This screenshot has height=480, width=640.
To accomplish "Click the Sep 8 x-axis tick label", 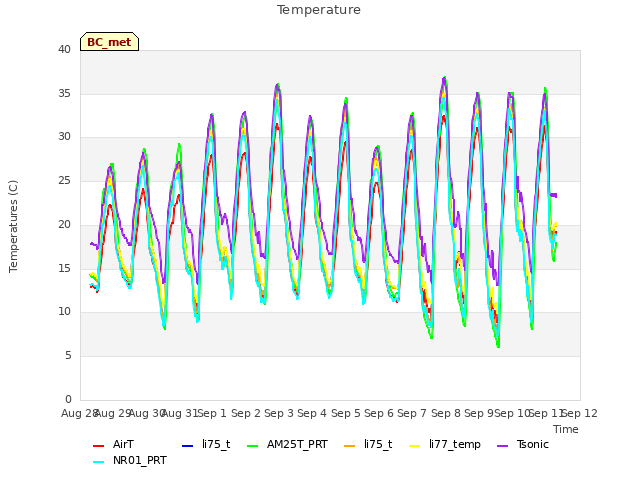I will [446, 413].
